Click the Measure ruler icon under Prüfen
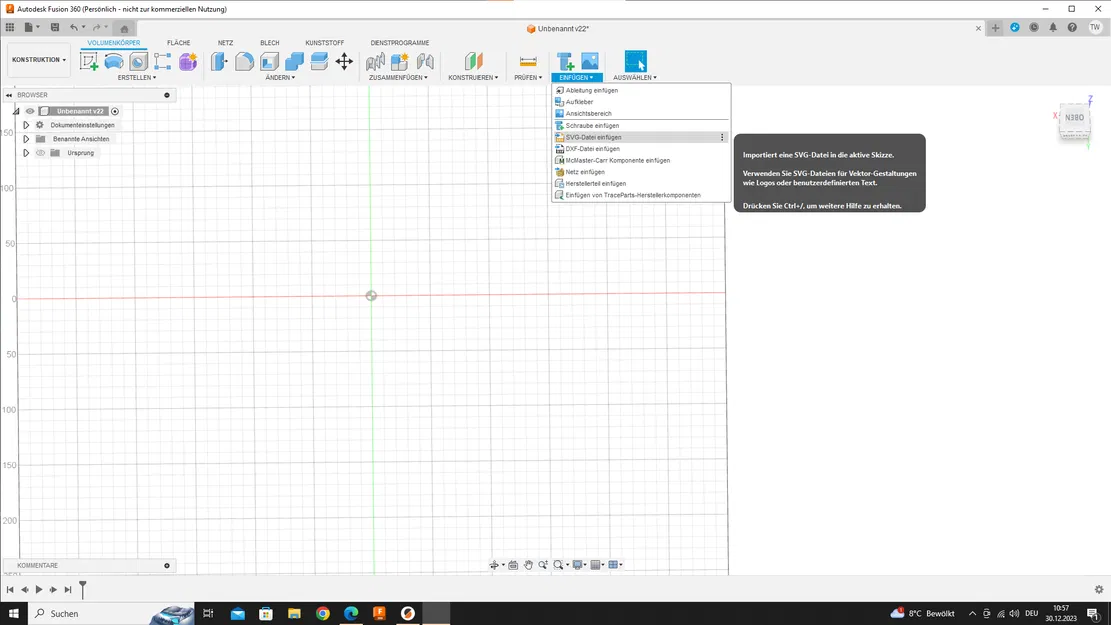The width and height of the screenshot is (1111, 625). tap(528, 62)
